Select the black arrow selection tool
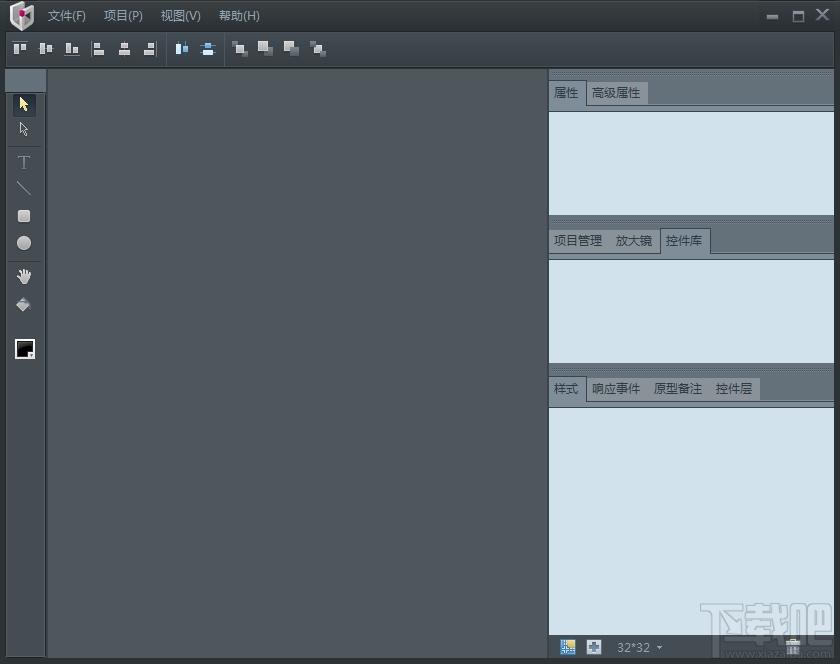The height and width of the screenshot is (664, 840). [x=24, y=103]
